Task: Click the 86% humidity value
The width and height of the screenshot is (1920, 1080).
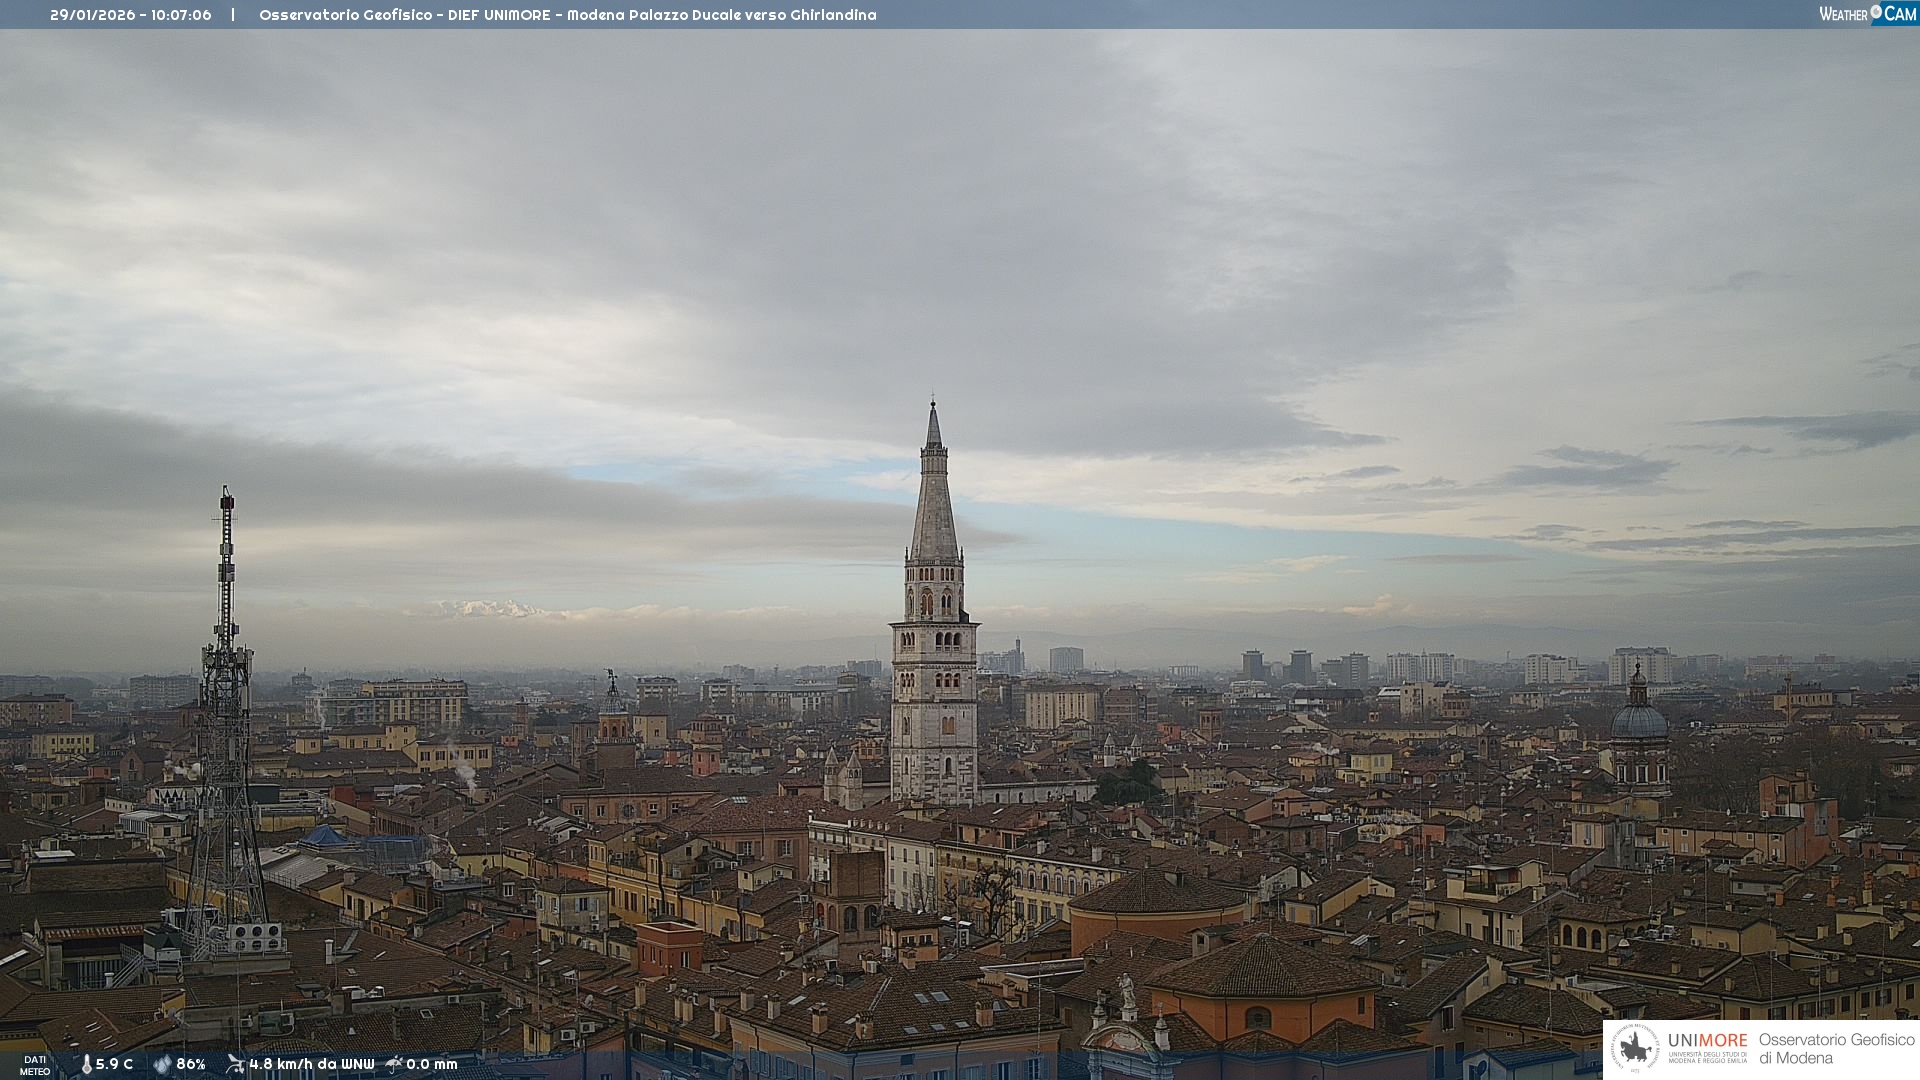Action: coord(190,1064)
